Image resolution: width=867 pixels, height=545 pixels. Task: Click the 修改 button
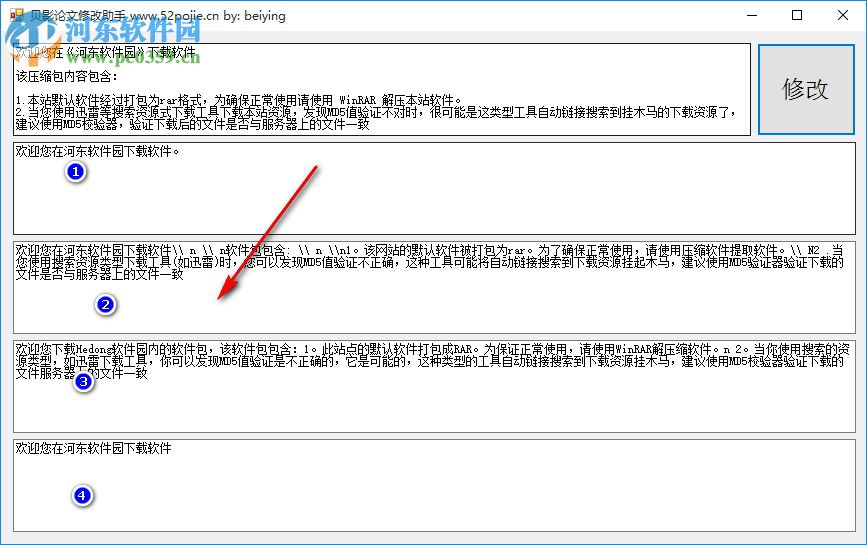(x=806, y=89)
